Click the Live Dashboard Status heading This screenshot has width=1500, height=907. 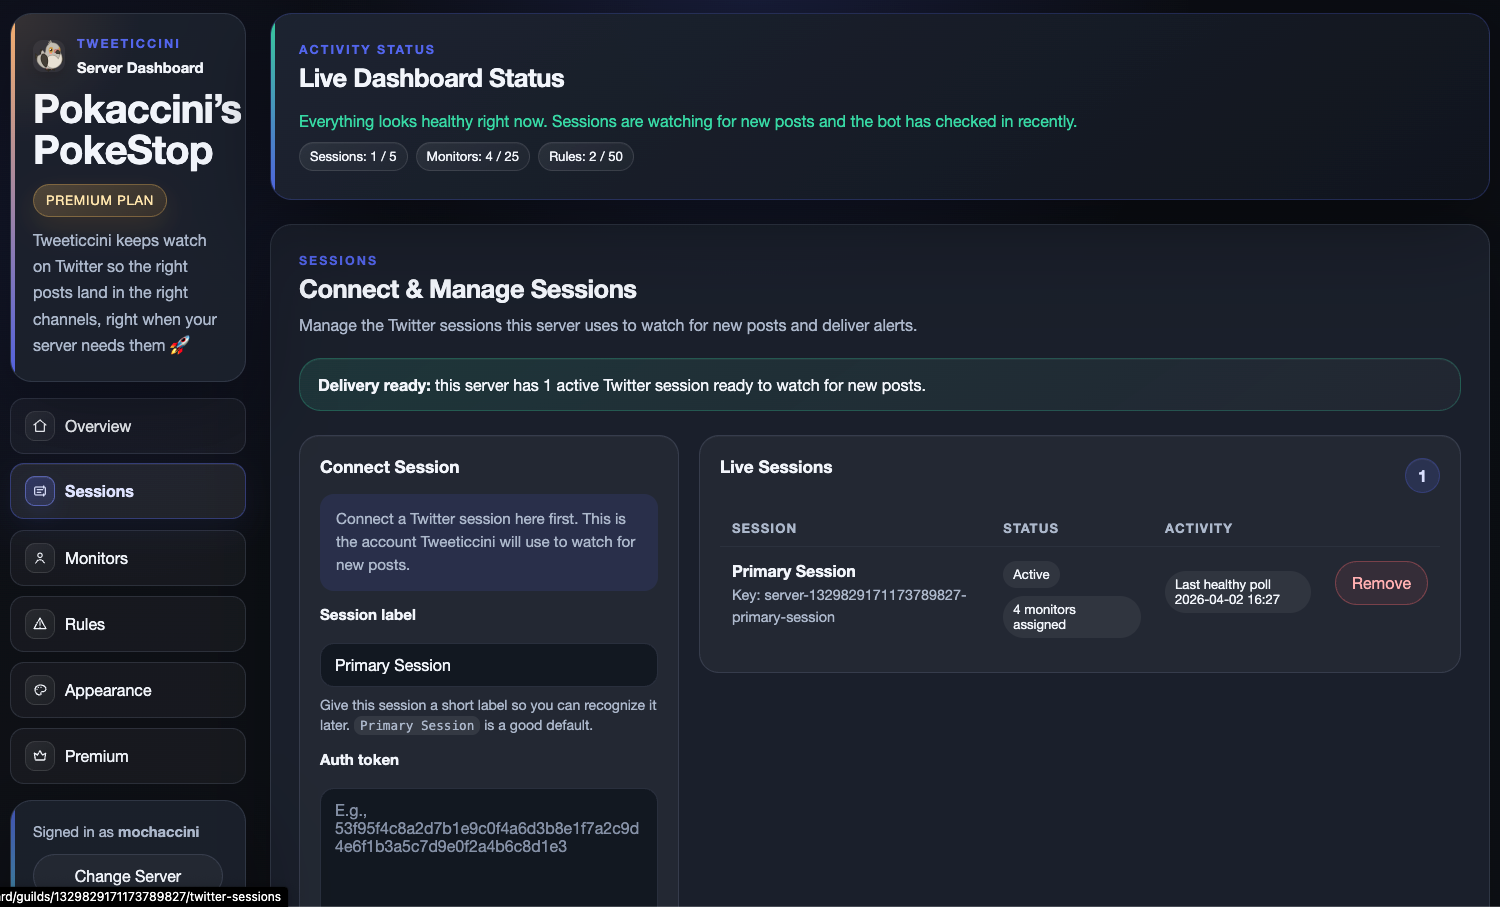[x=431, y=78]
